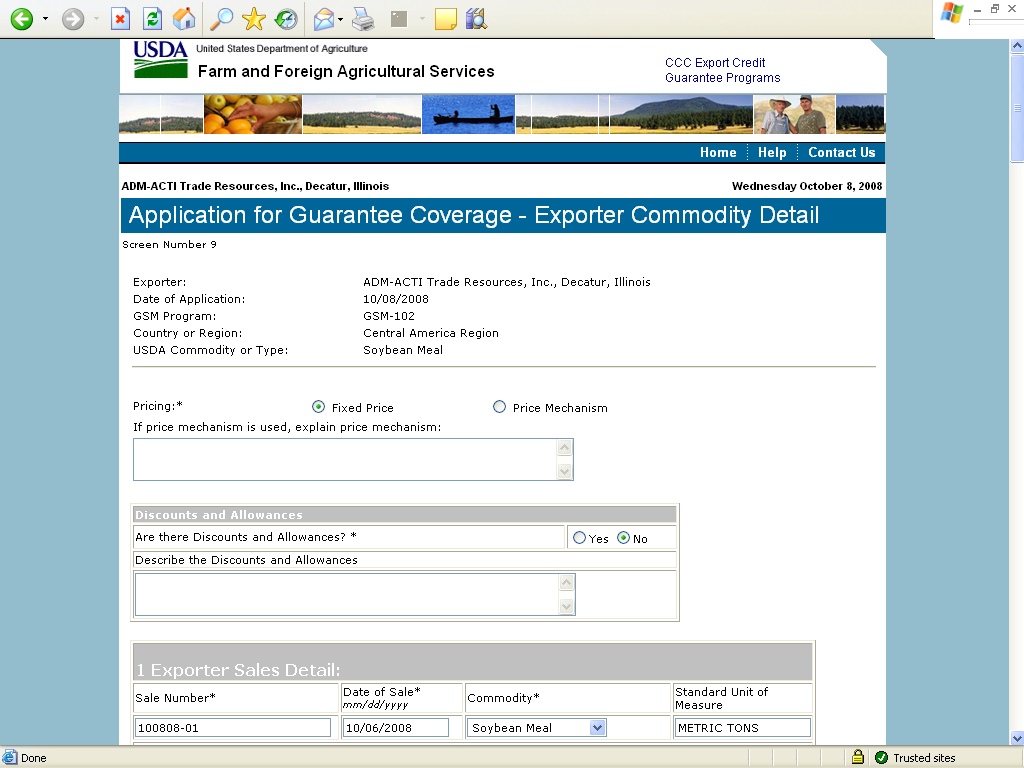
Task: Click the page vertical scrollbar thumb
Action: (x=1017, y=108)
